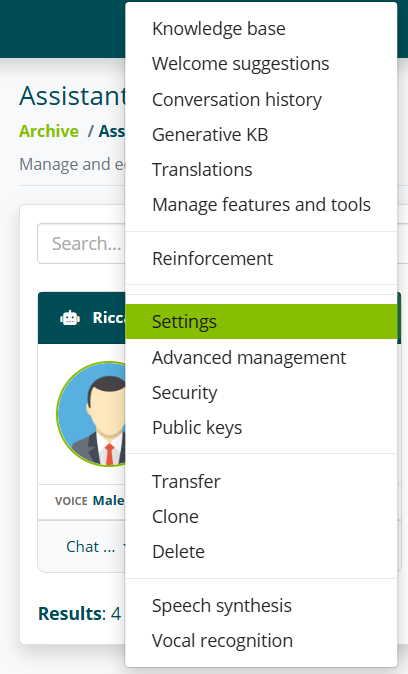
Task: Select Welcome suggestions menu entry
Action: (261, 64)
